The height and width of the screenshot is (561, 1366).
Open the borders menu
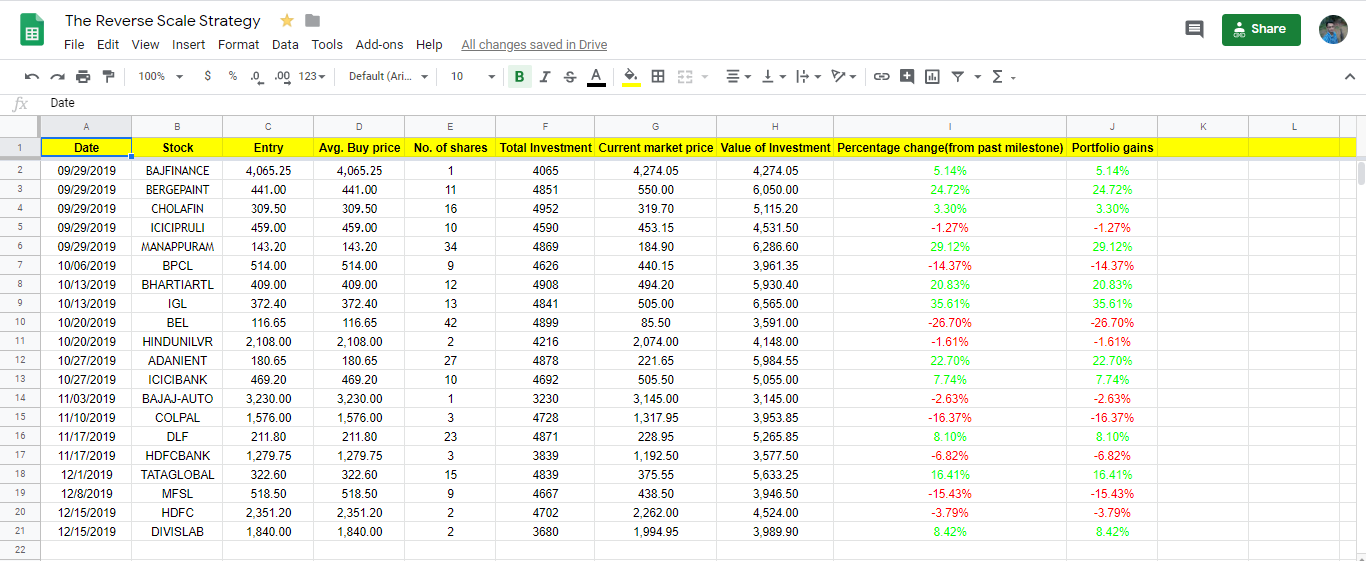[x=658, y=76]
